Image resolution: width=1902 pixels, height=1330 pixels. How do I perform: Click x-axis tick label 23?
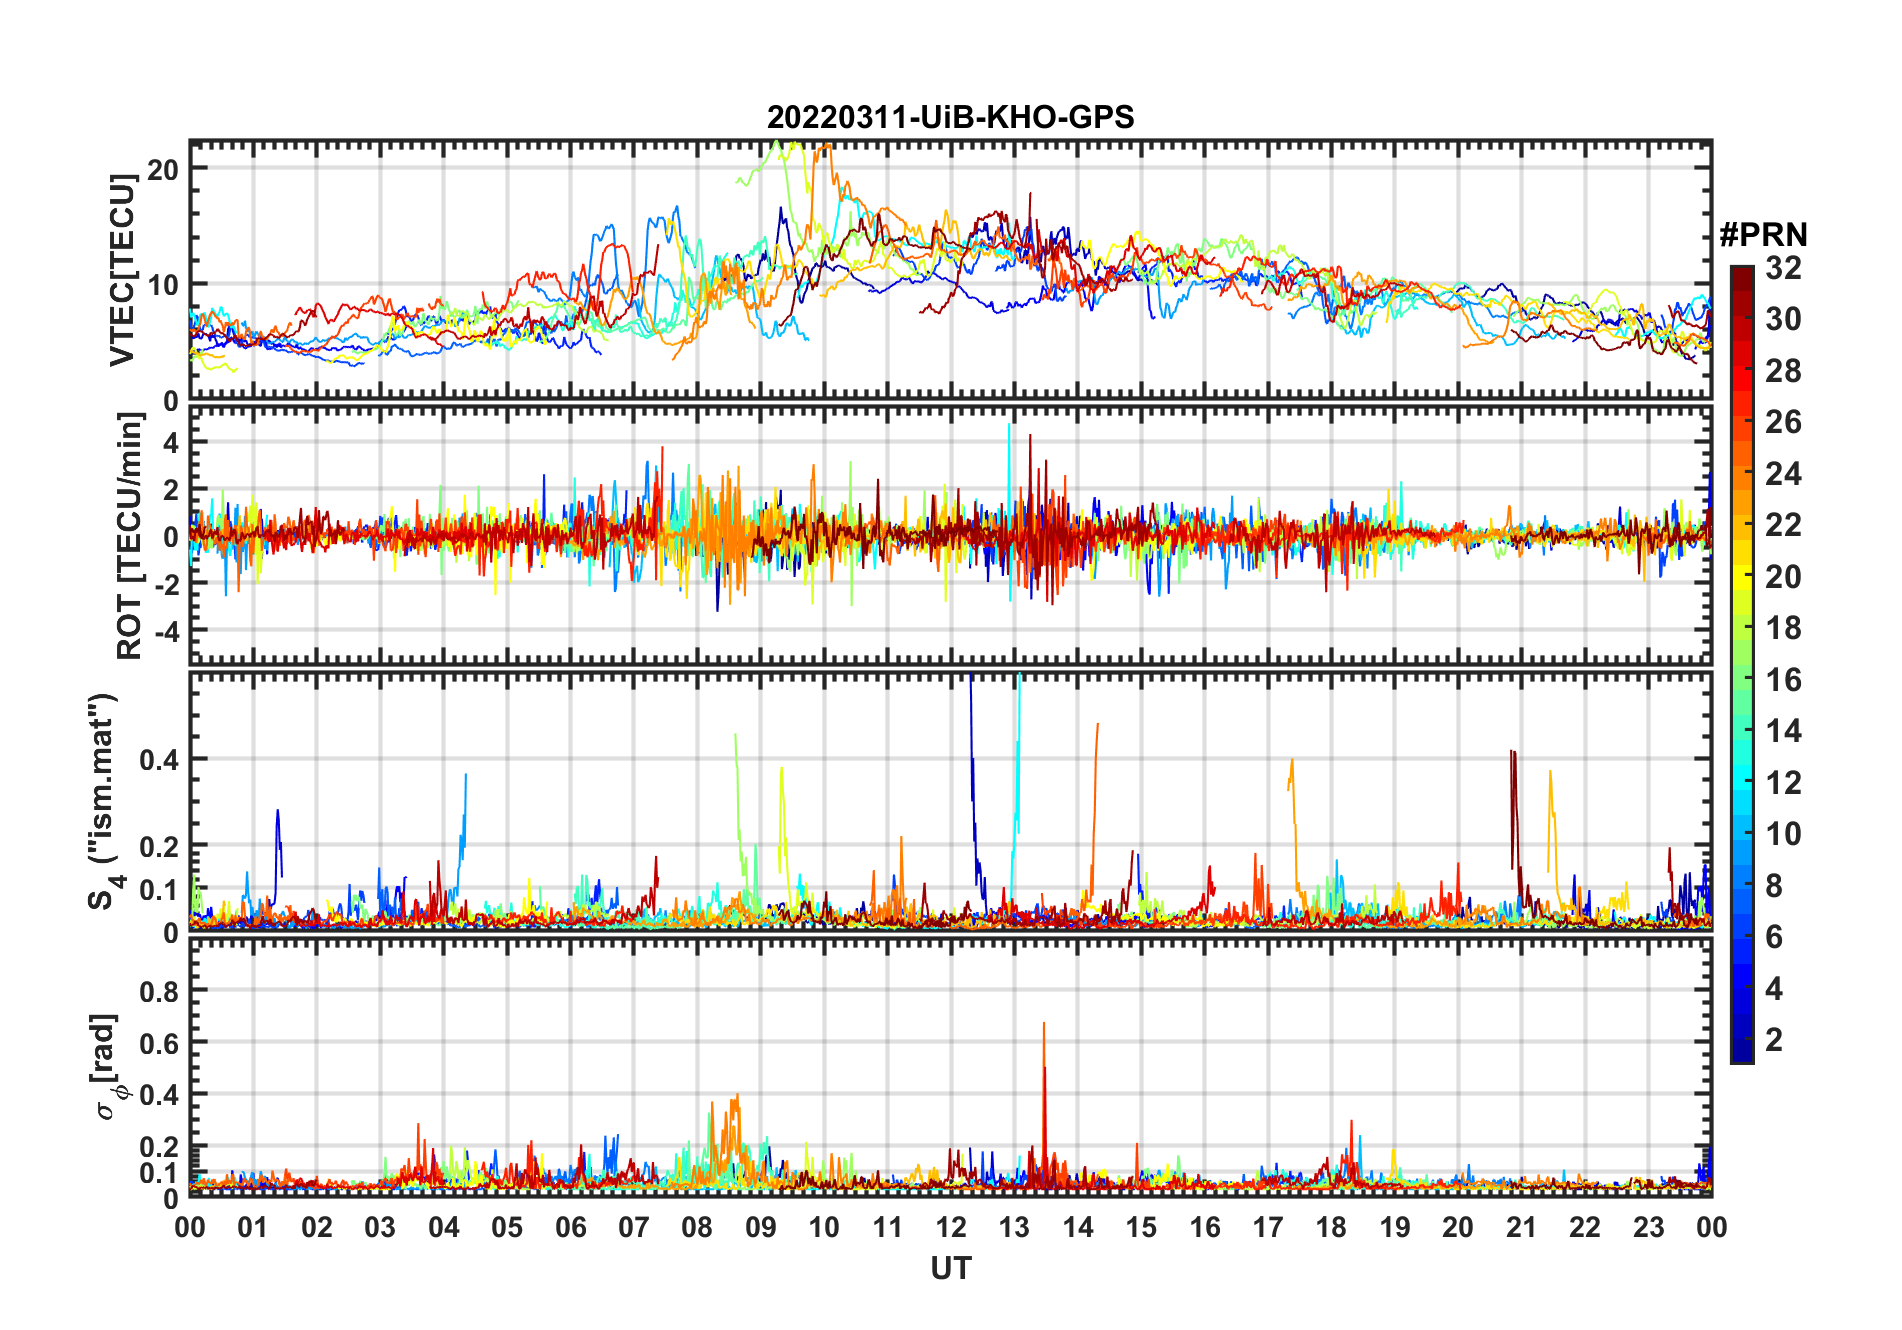[x=1648, y=1228]
